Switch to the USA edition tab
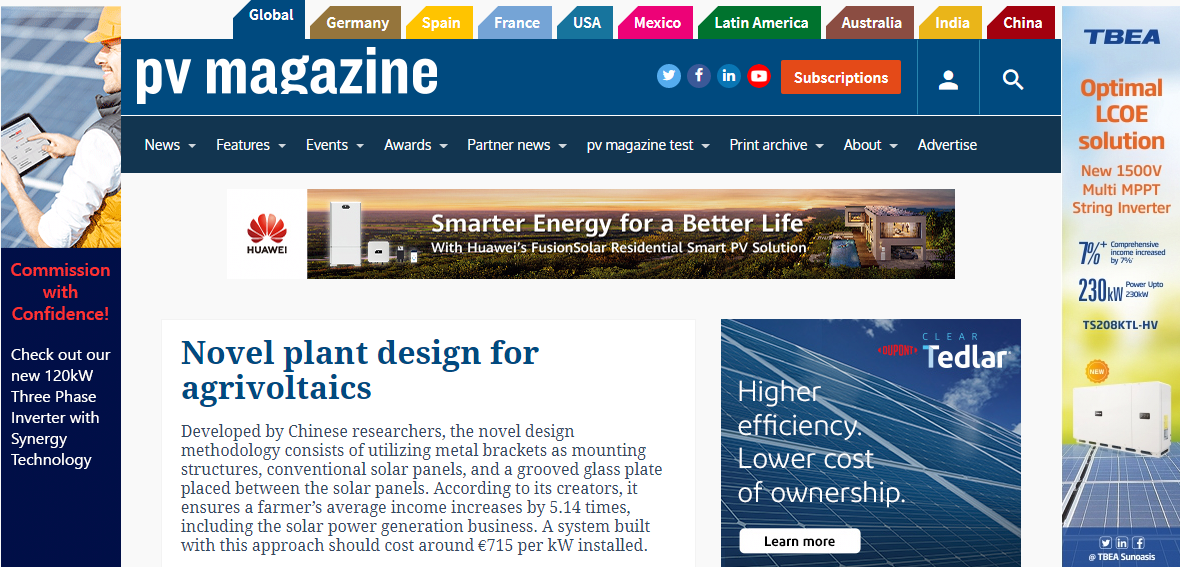 (586, 23)
